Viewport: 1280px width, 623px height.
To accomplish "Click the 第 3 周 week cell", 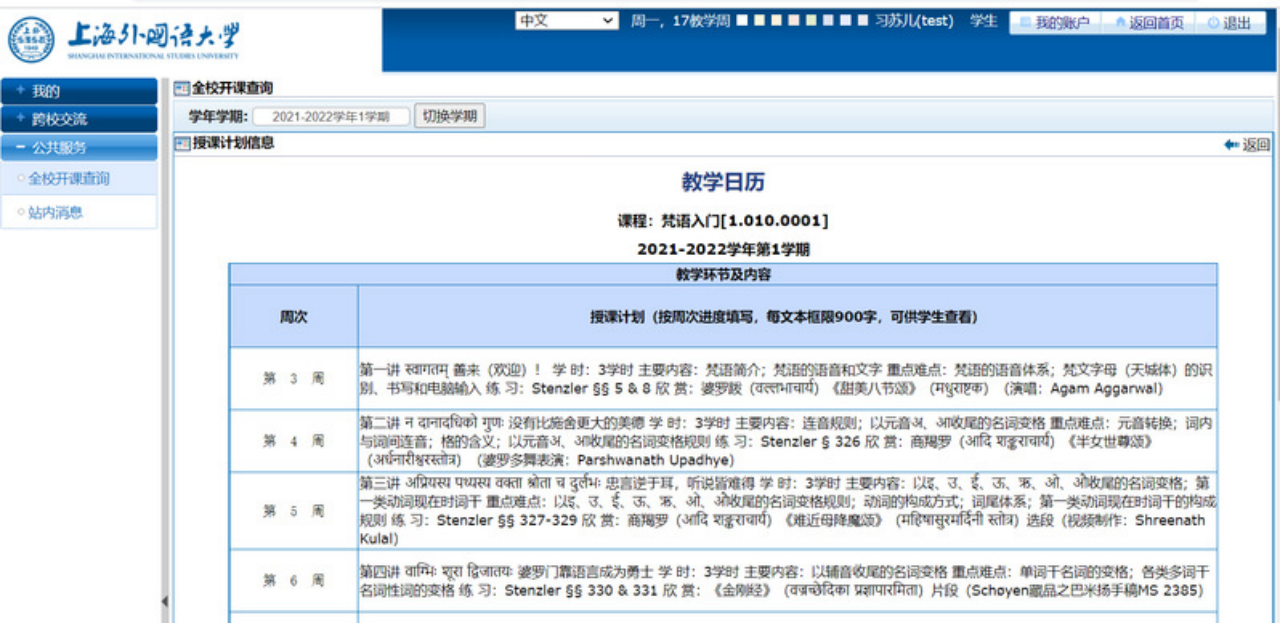I will coord(293,379).
